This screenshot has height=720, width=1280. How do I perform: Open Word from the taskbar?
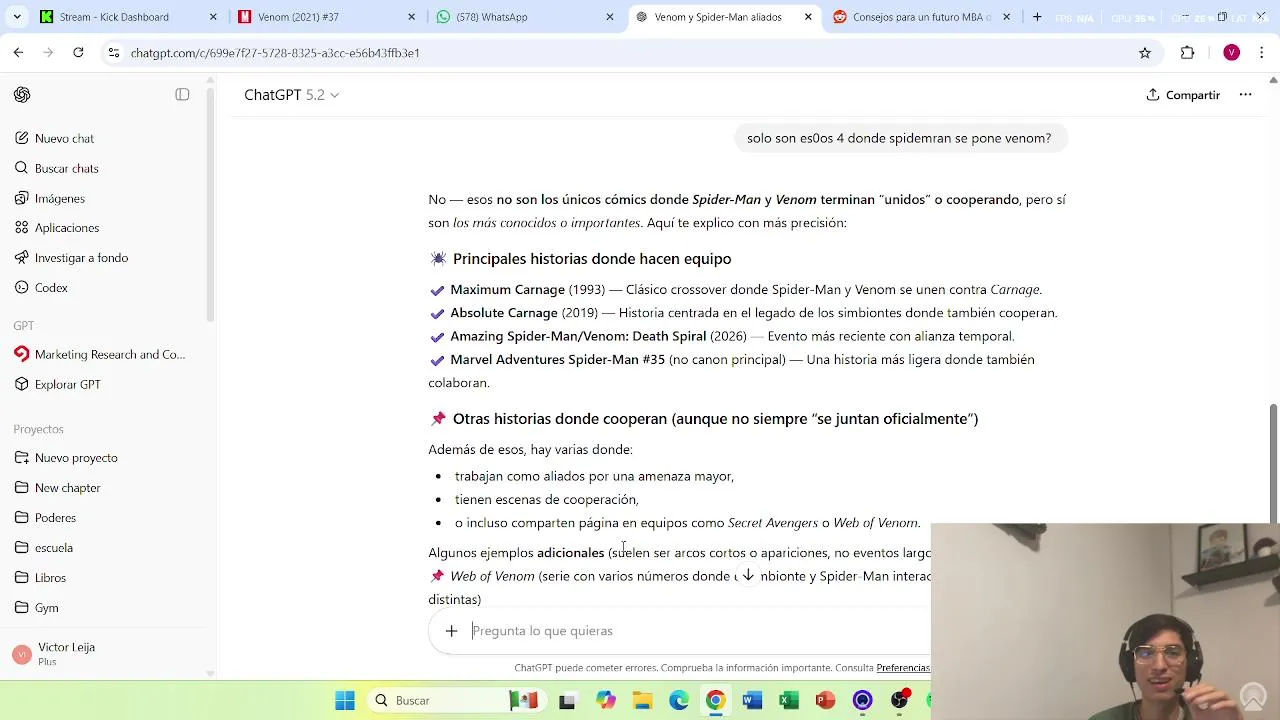[x=752, y=701]
